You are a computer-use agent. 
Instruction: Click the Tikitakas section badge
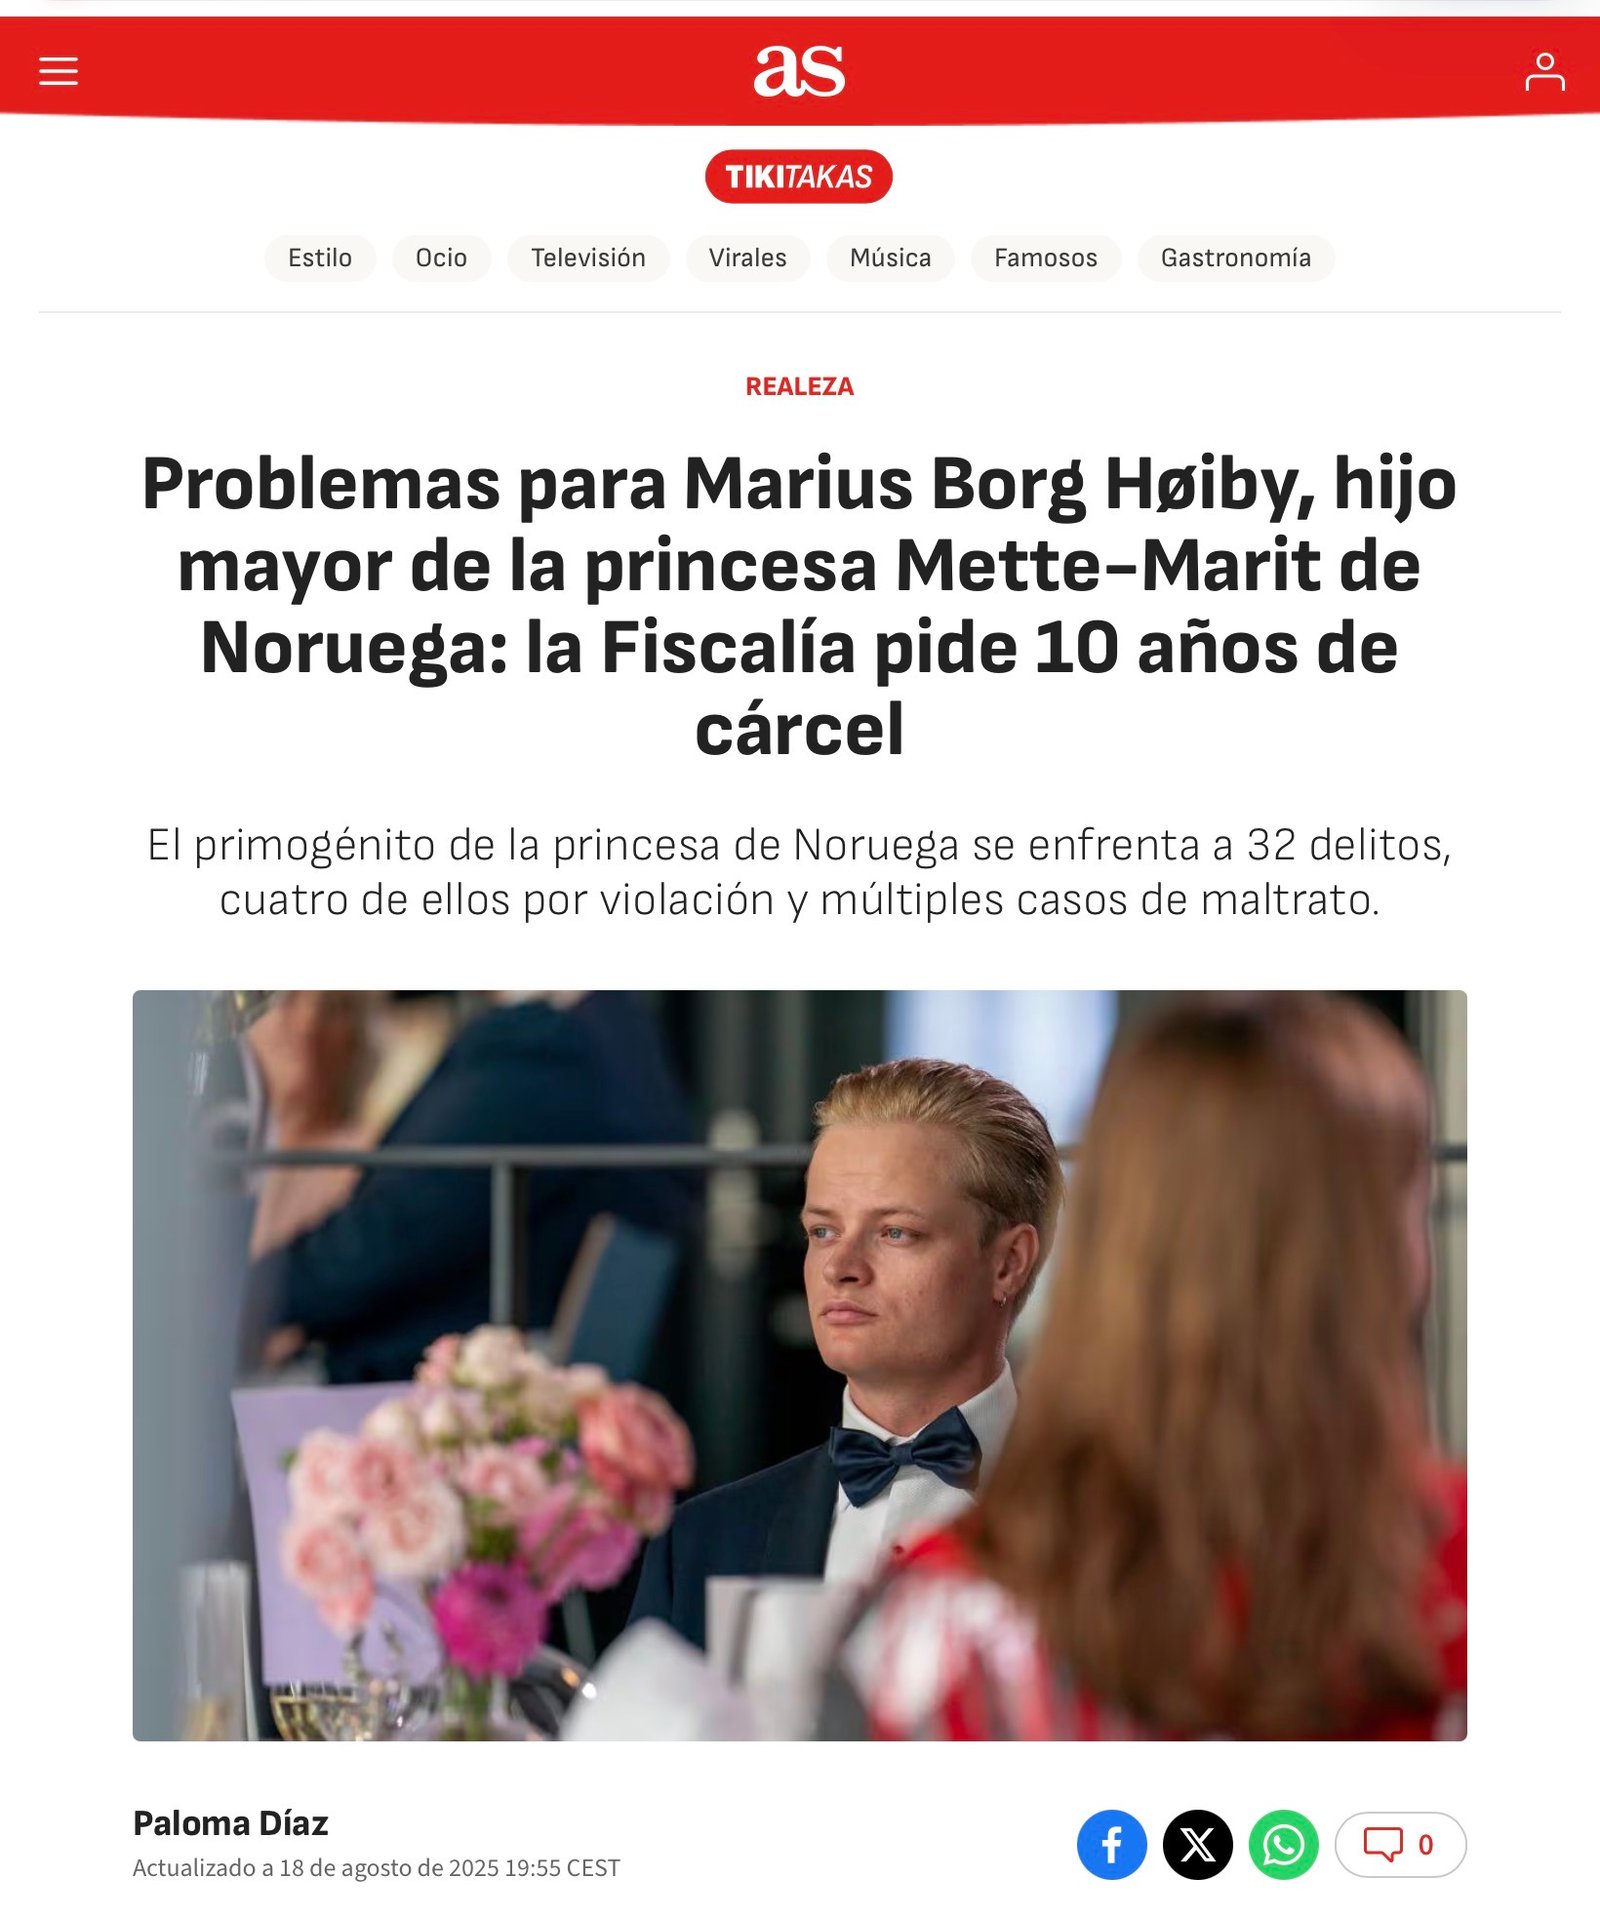(x=799, y=177)
